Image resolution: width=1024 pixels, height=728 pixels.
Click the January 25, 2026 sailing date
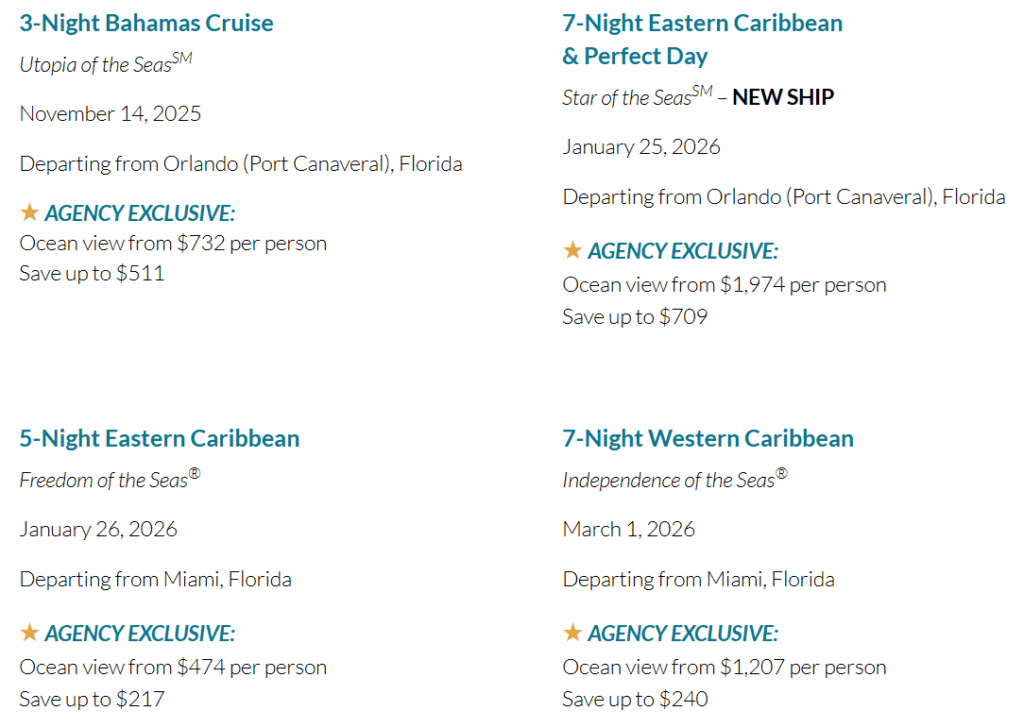point(641,147)
